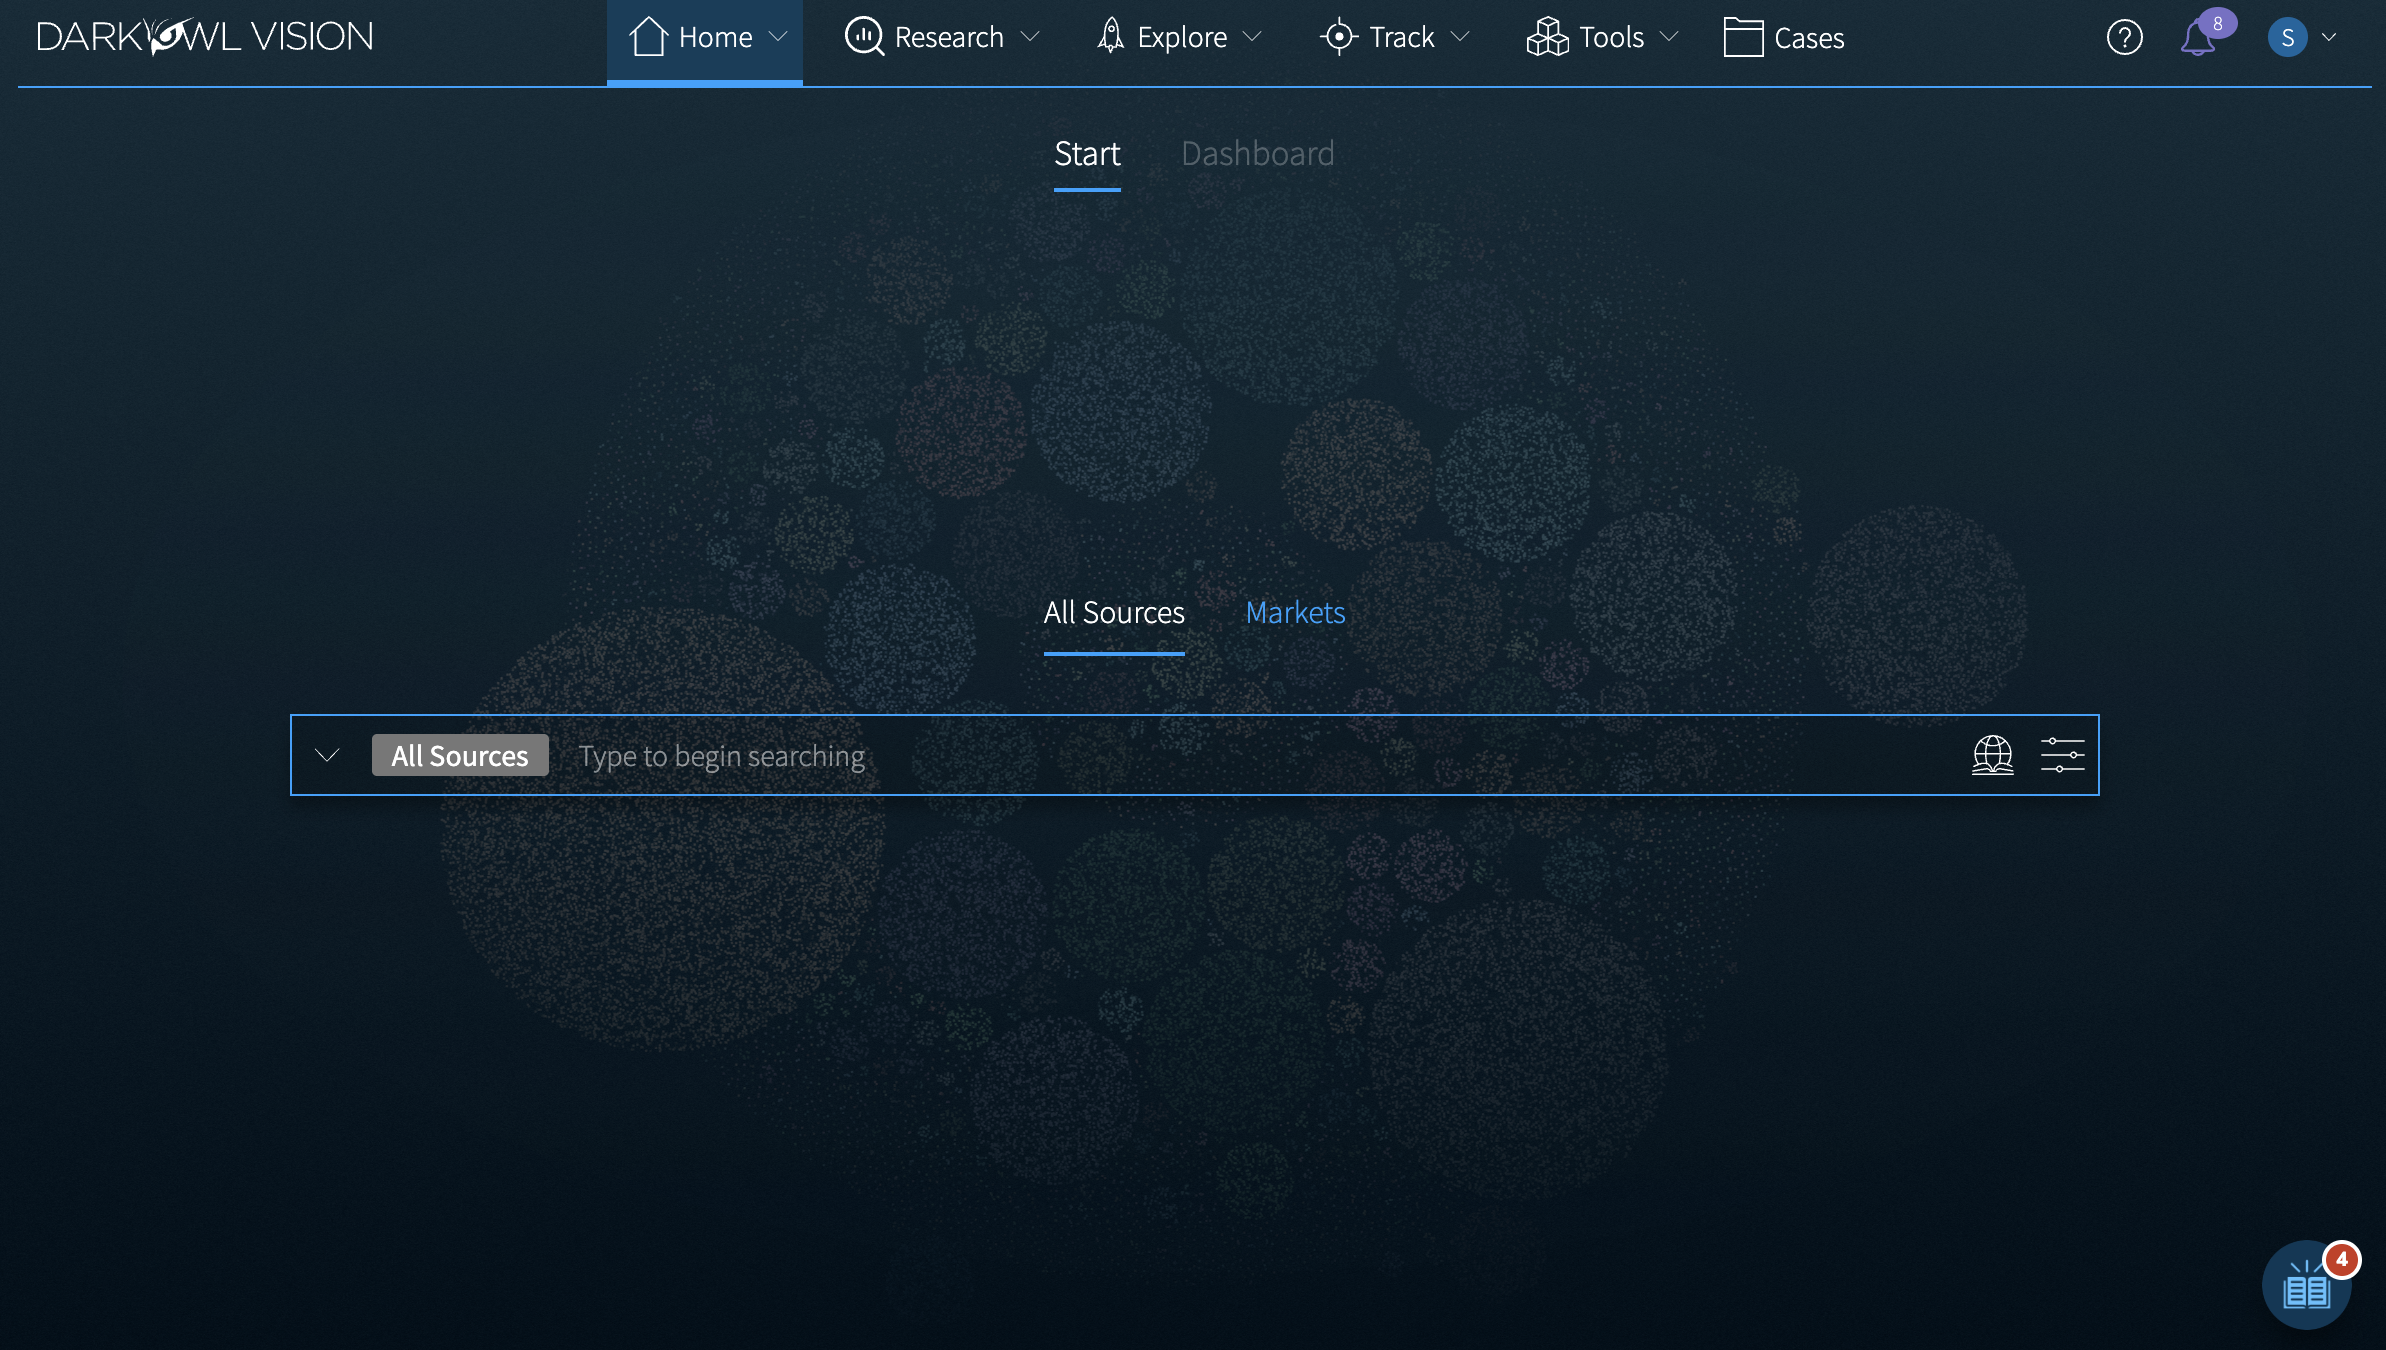Switch to the Dashboard tab
This screenshot has width=2386, height=1350.
(x=1257, y=154)
